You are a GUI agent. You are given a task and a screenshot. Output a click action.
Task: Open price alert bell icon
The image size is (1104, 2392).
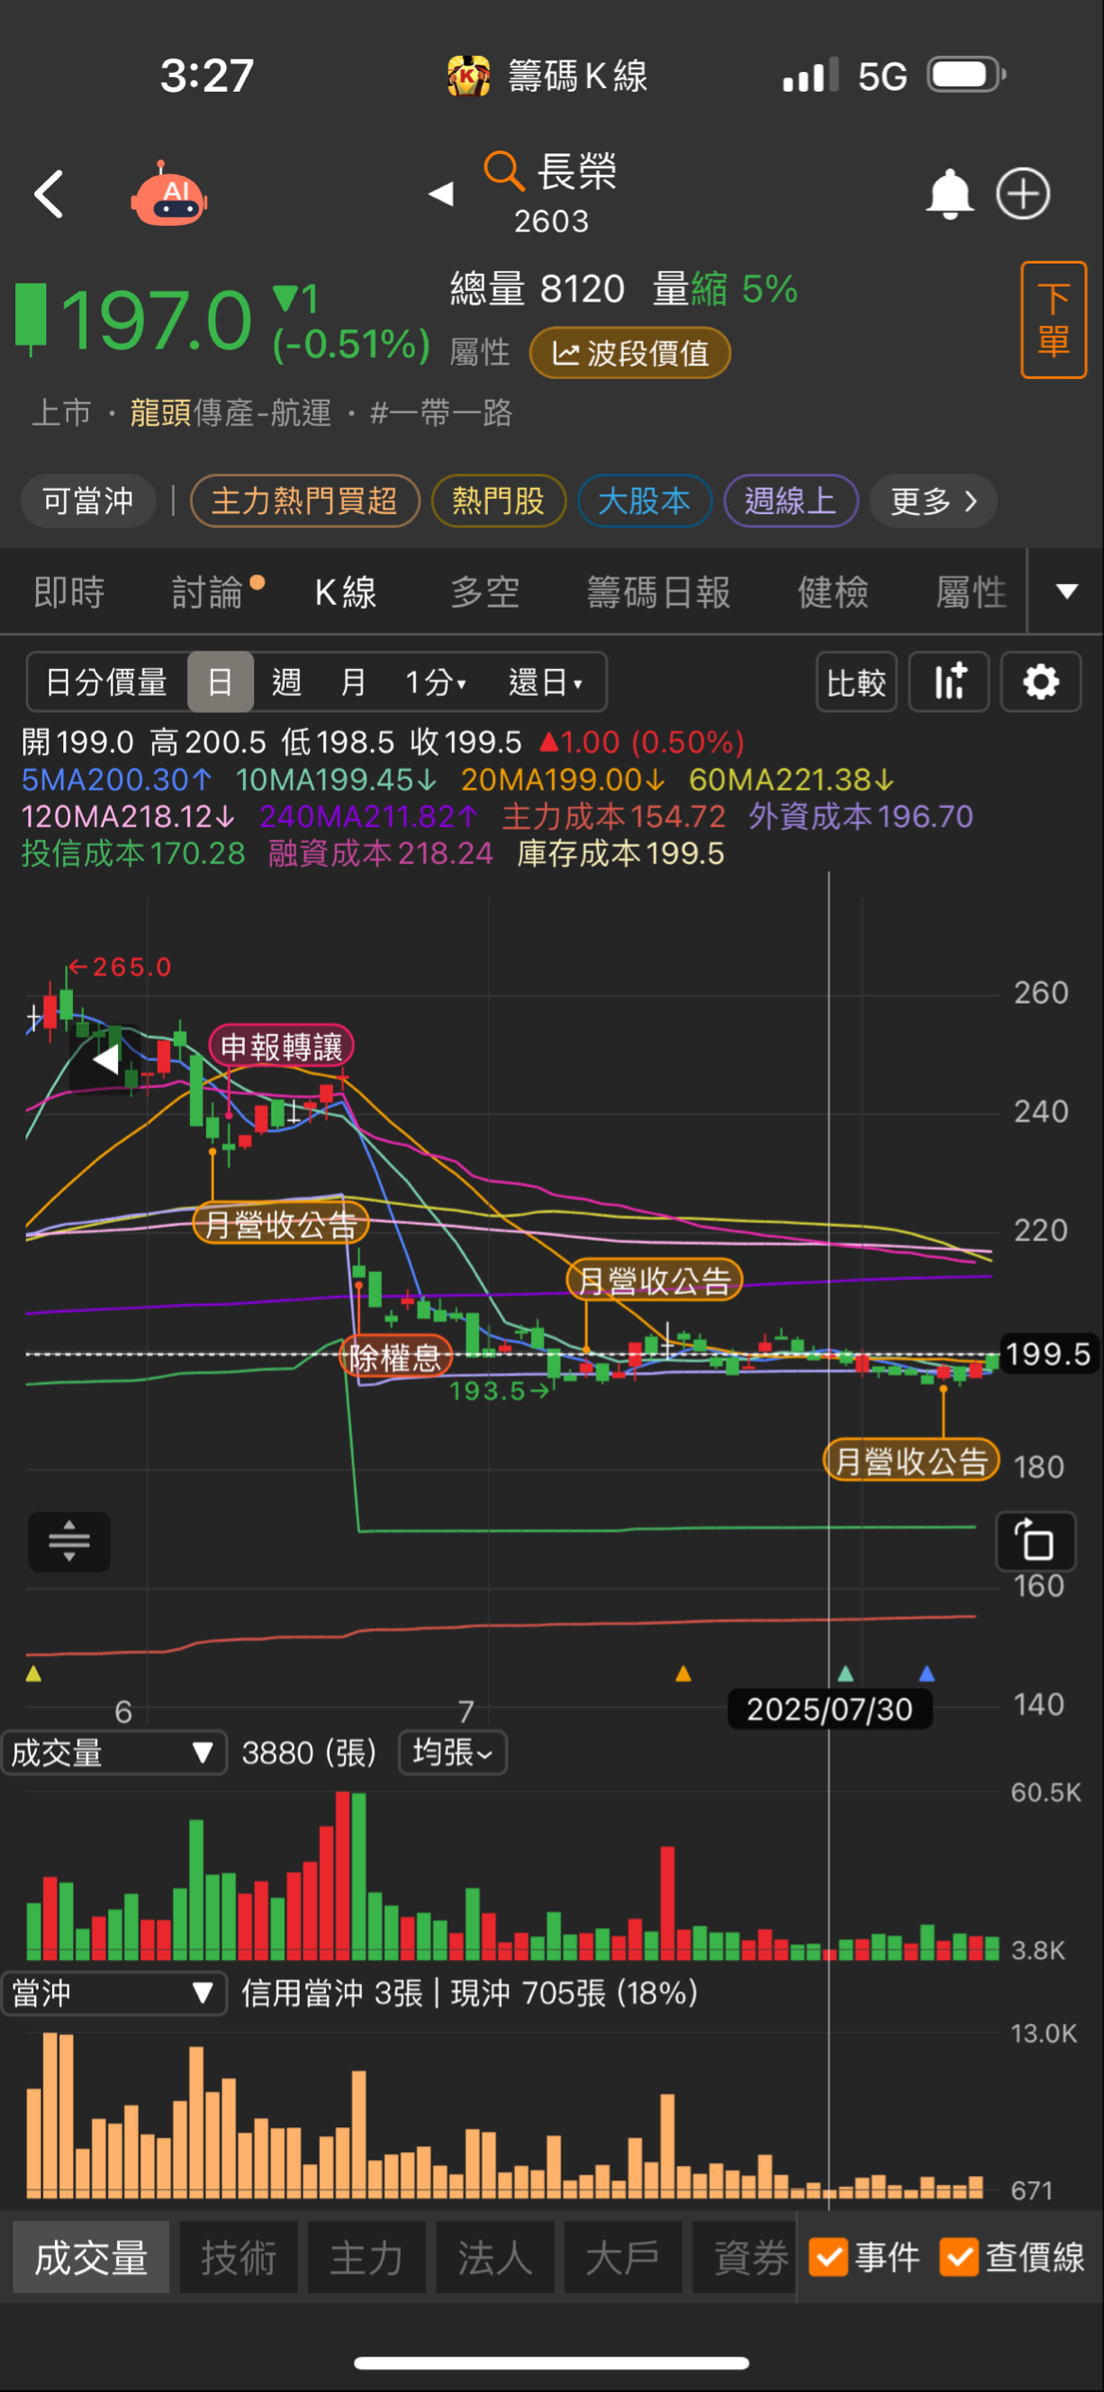coord(949,194)
